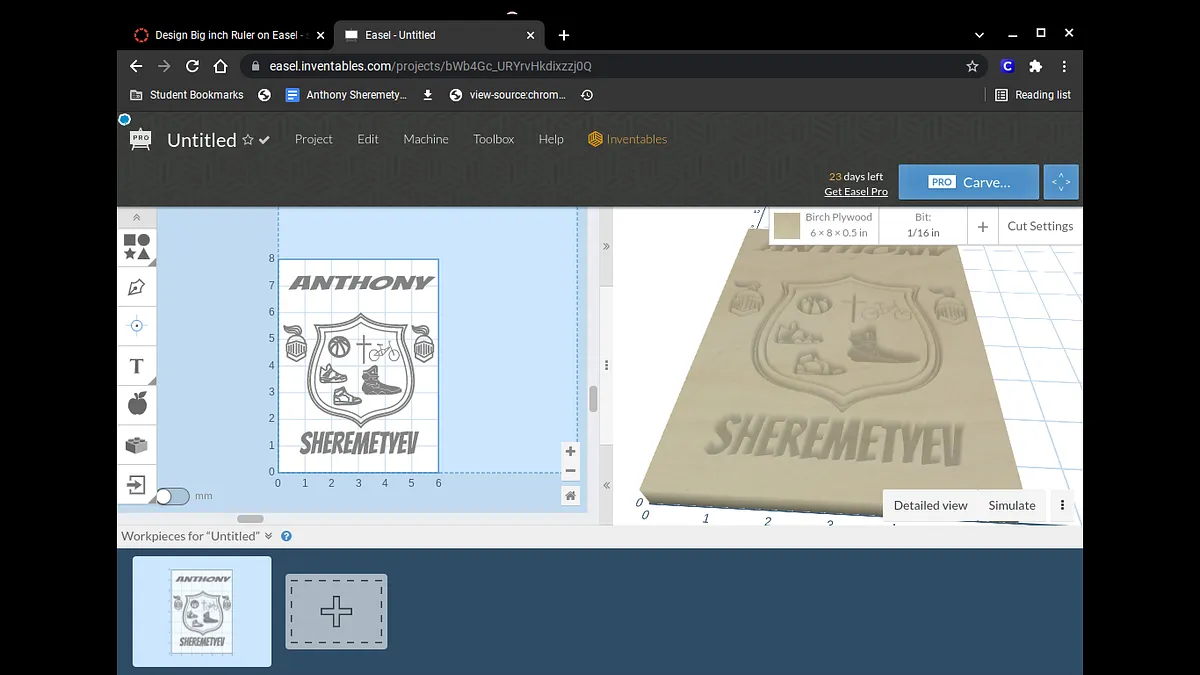Star the Untitled project as favorite
The image size is (1200, 675).
point(248,141)
